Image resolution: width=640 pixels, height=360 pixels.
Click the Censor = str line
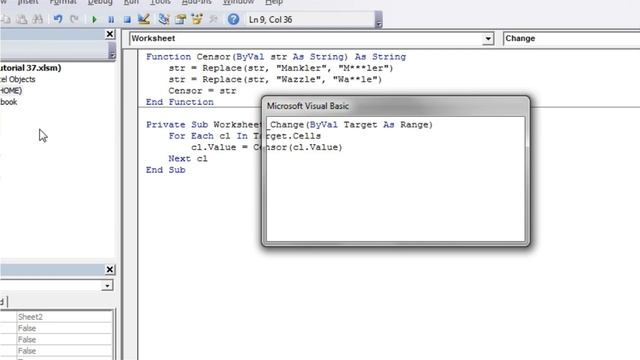(x=202, y=91)
